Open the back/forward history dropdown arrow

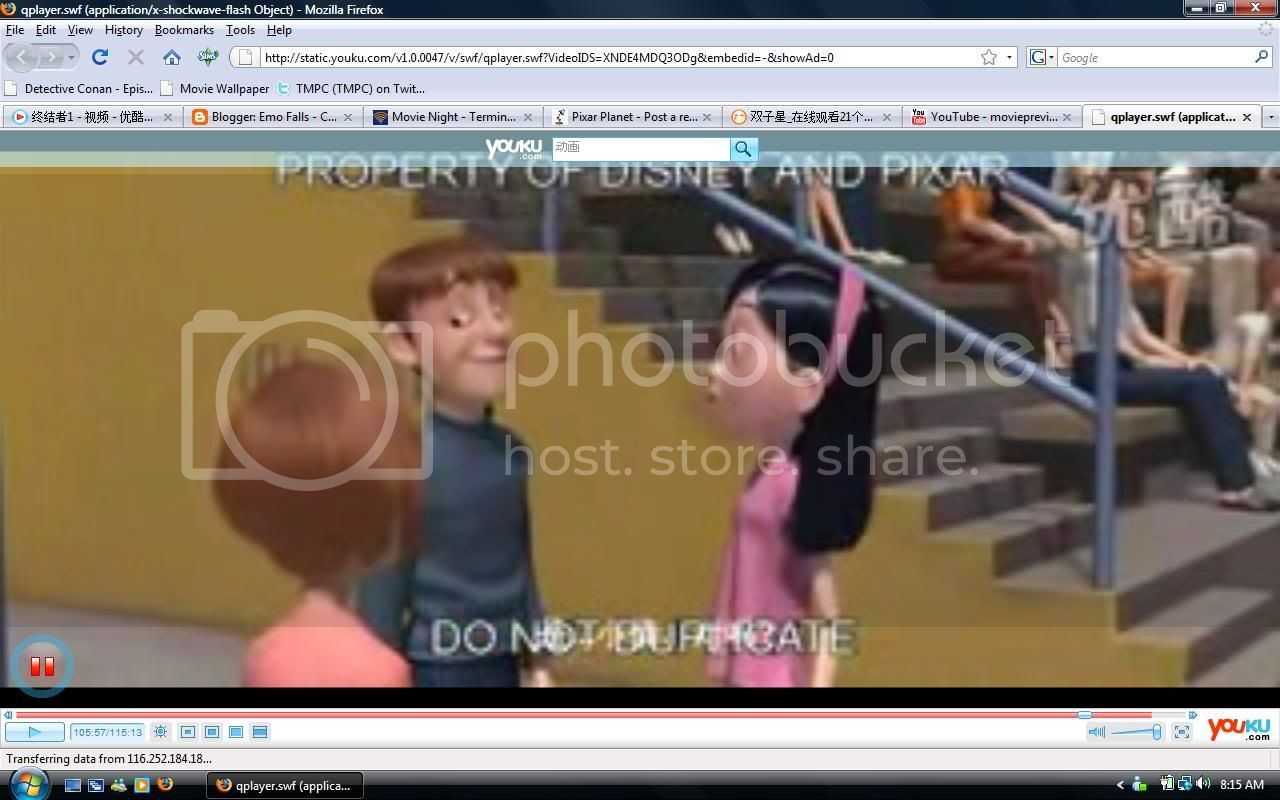point(71,58)
